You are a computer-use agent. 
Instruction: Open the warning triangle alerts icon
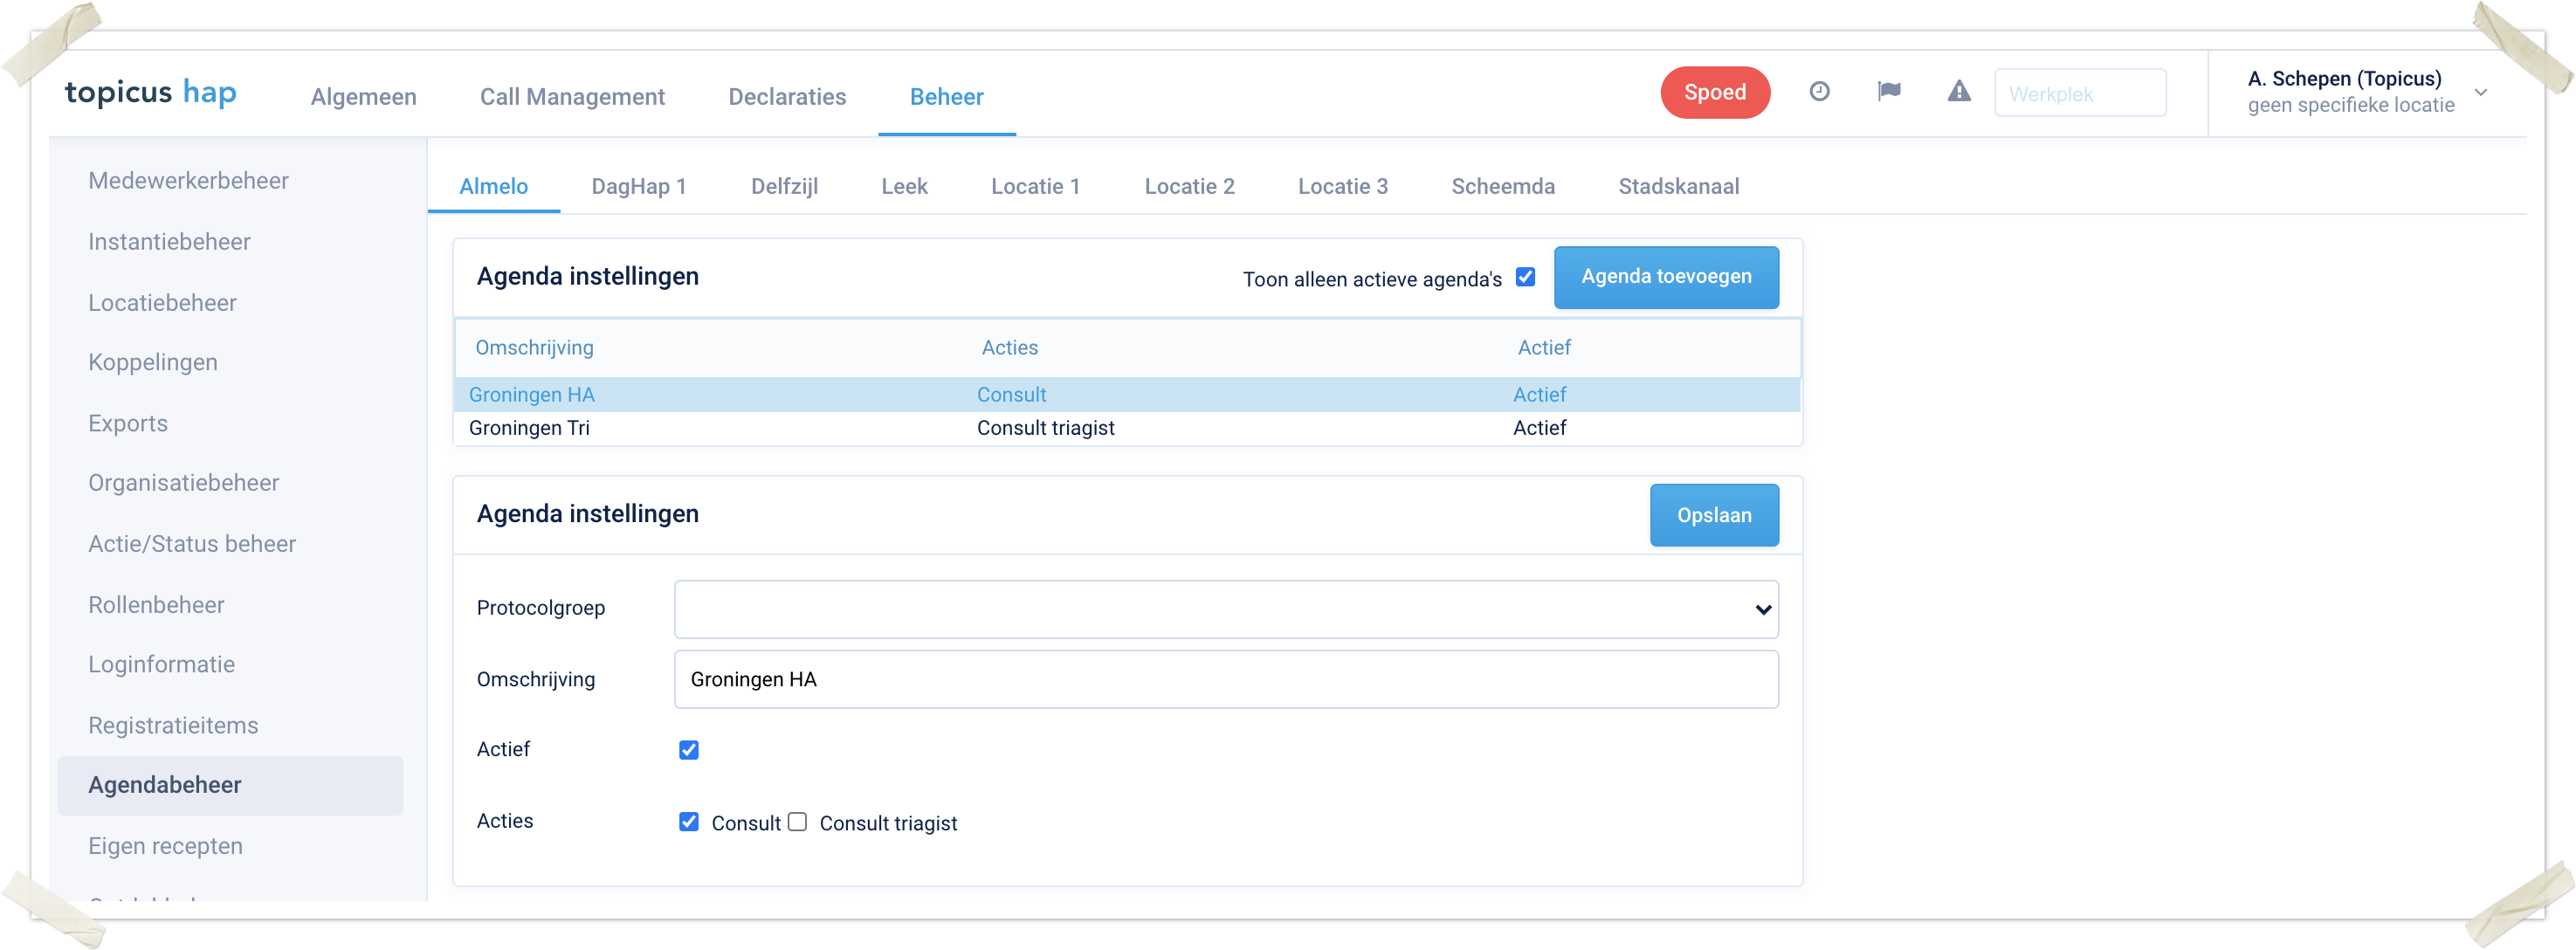click(1958, 92)
